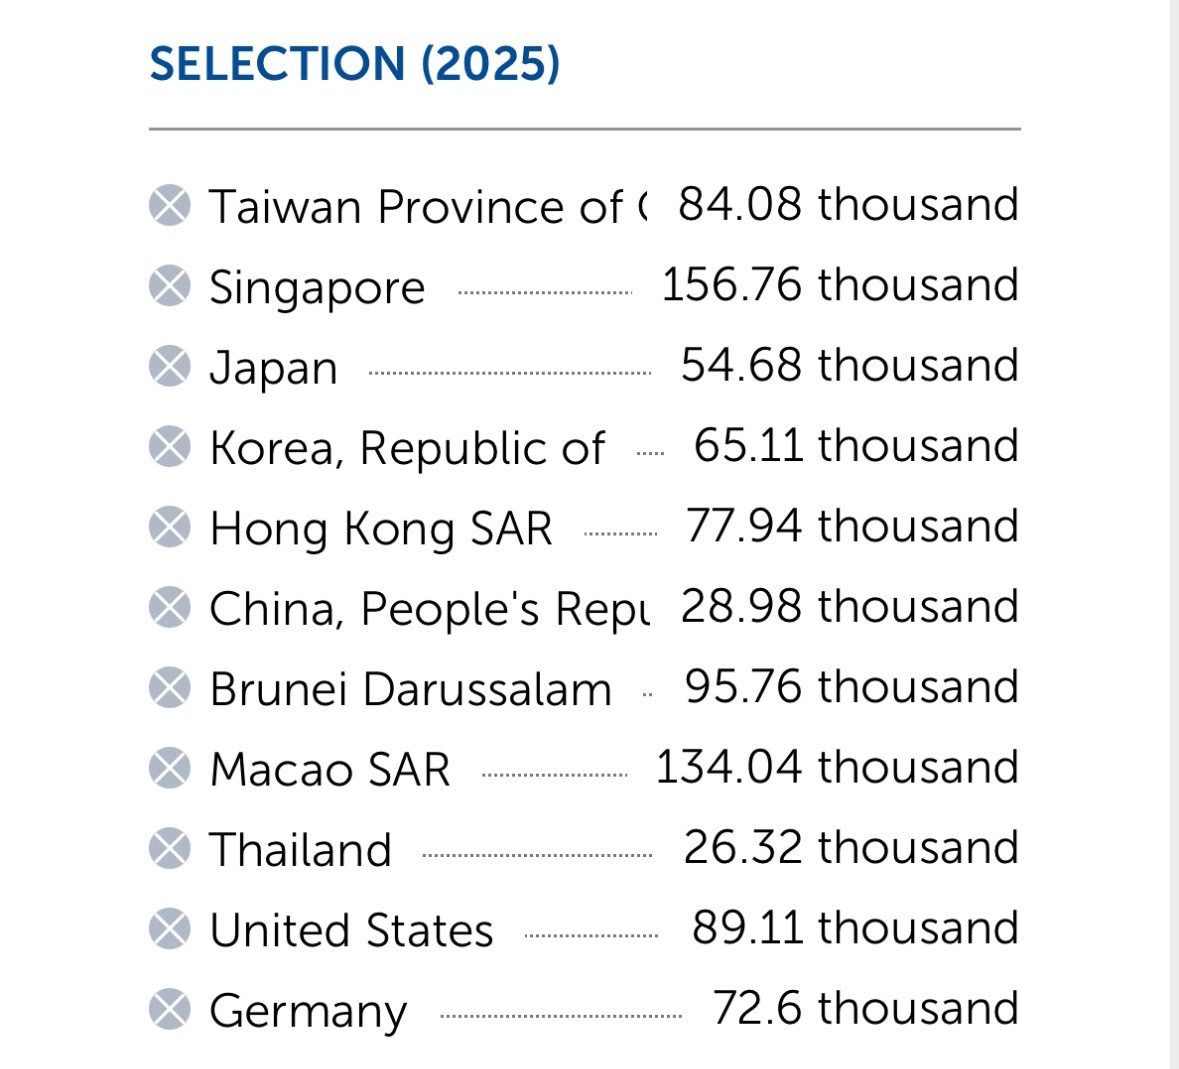Image resolution: width=1179 pixels, height=1069 pixels.
Task: Click the Thailand country name
Action: tap(300, 849)
